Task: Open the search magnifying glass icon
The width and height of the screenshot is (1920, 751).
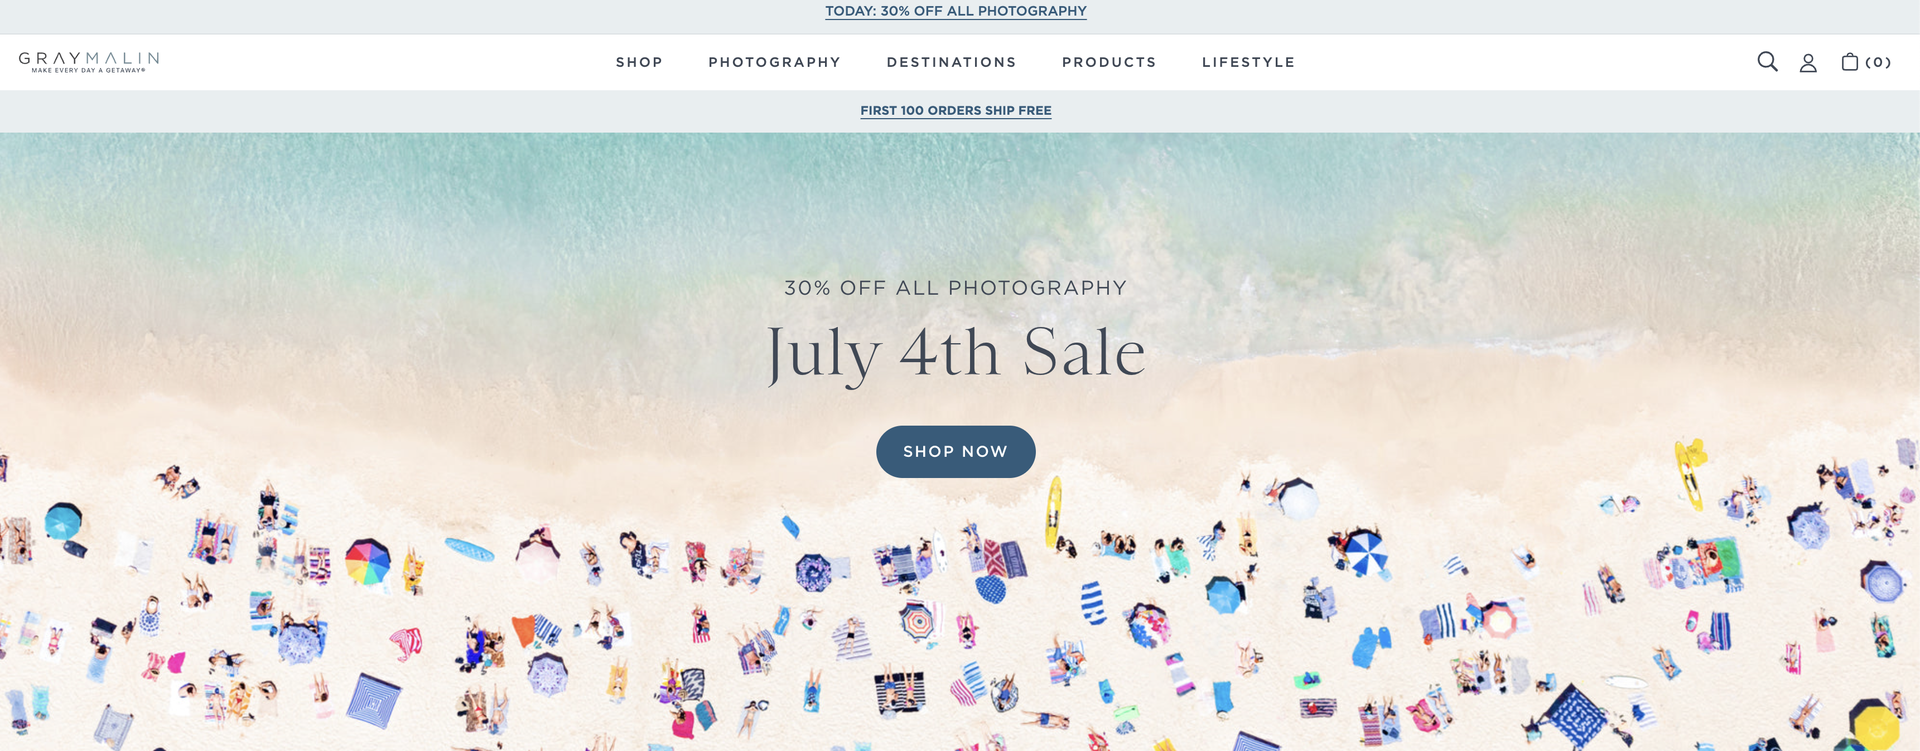Action: (x=1767, y=62)
